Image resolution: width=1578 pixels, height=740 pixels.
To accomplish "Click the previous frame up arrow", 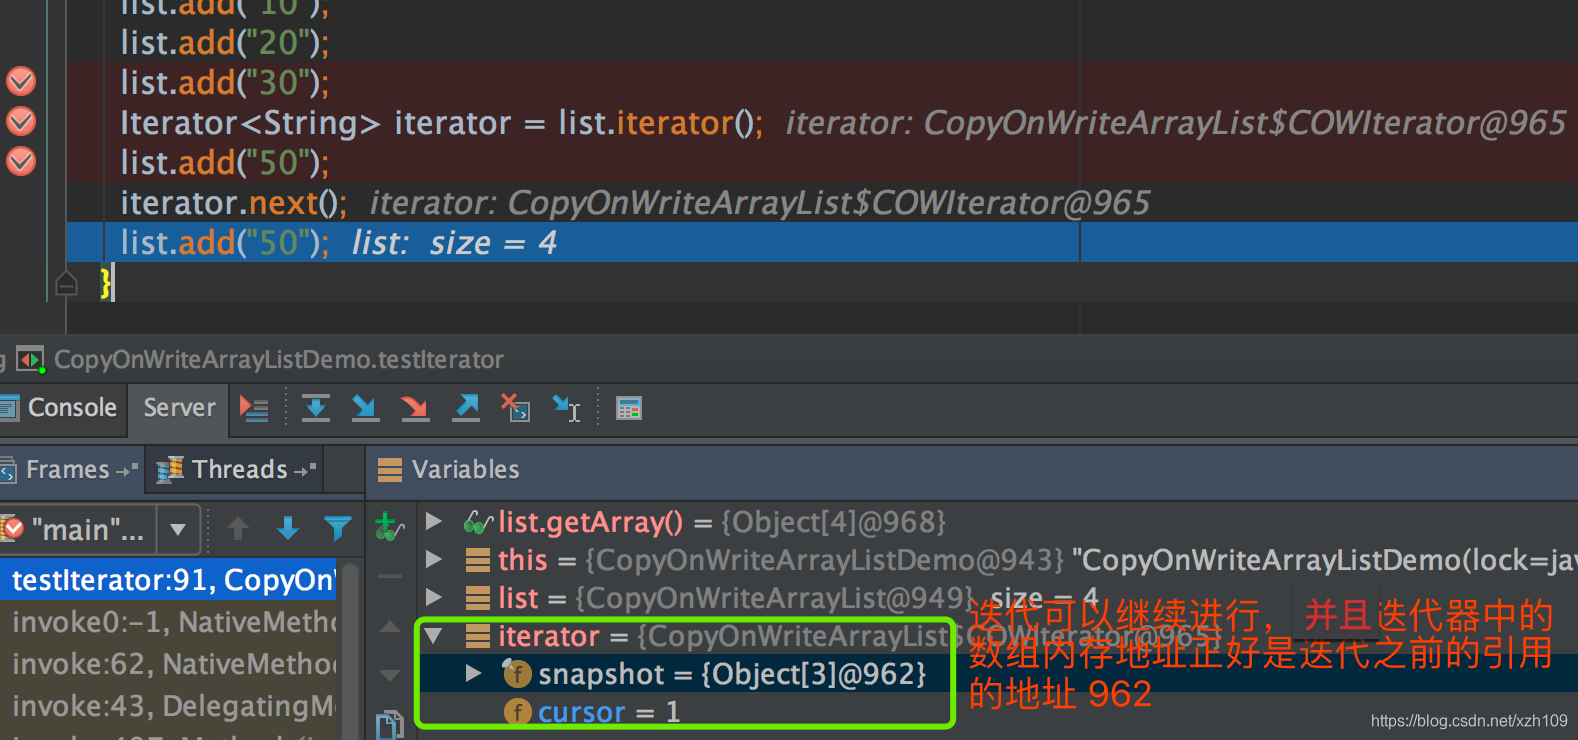I will [x=238, y=528].
